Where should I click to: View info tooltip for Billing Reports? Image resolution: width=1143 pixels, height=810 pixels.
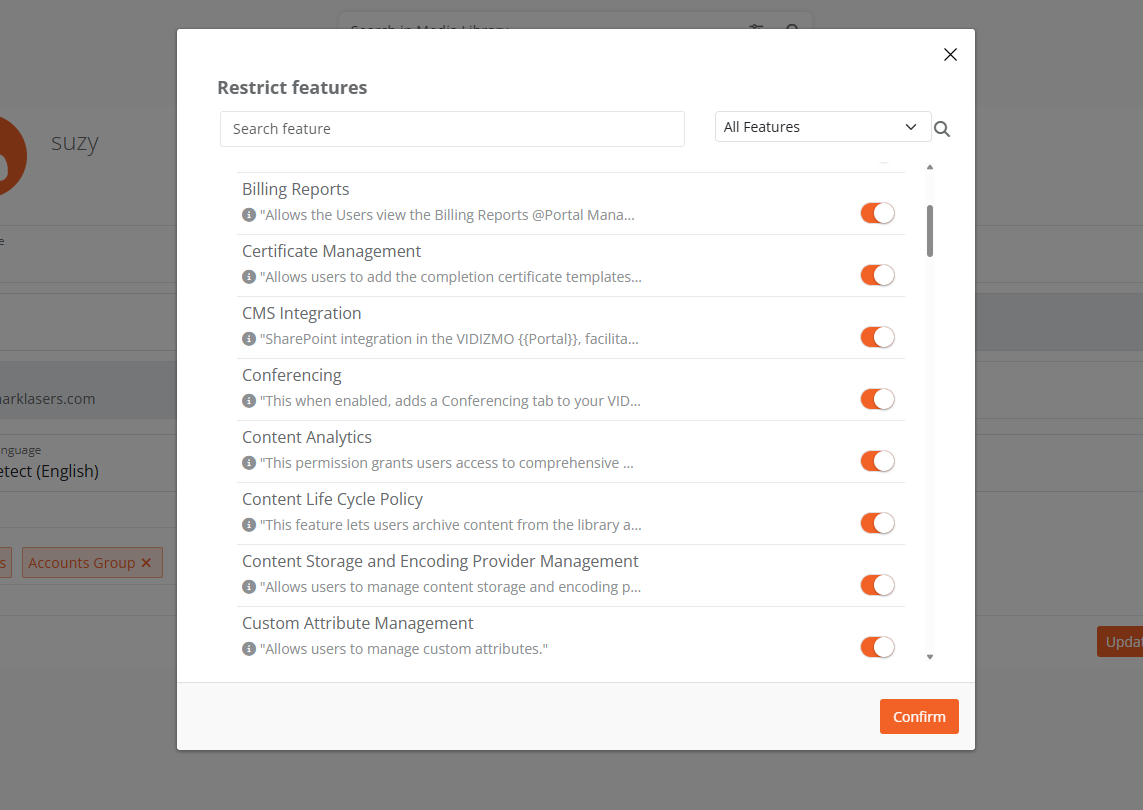(x=247, y=214)
